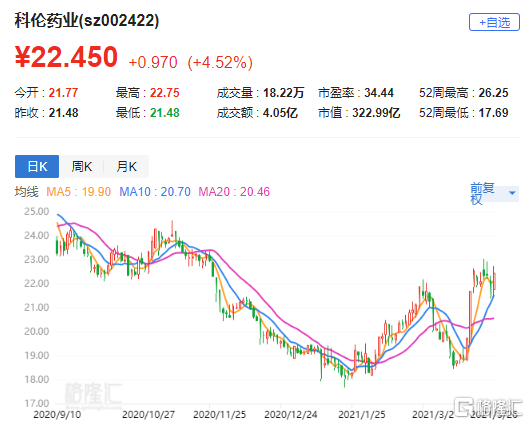Click the 2021/1/25 date axis label
The height and width of the screenshot is (424, 529).
(x=362, y=414)
